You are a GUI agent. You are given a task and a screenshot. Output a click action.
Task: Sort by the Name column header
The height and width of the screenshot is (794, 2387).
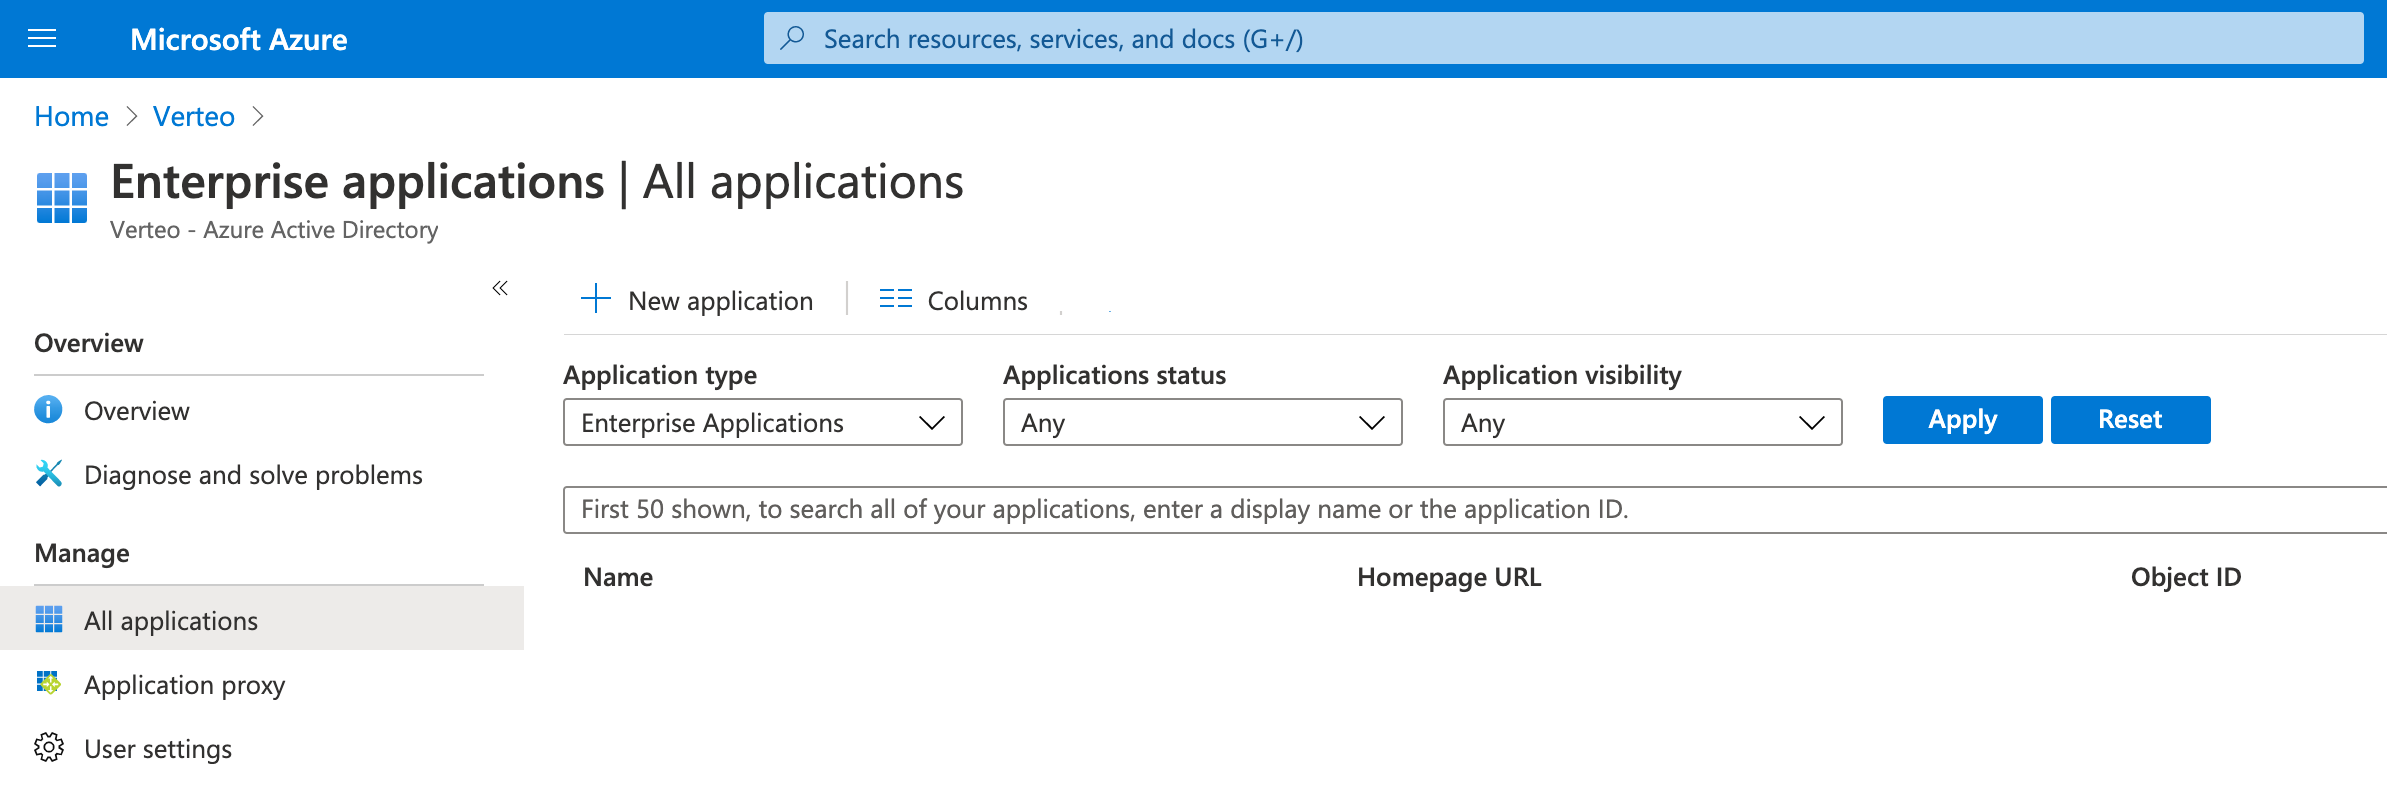click(618, 577)
